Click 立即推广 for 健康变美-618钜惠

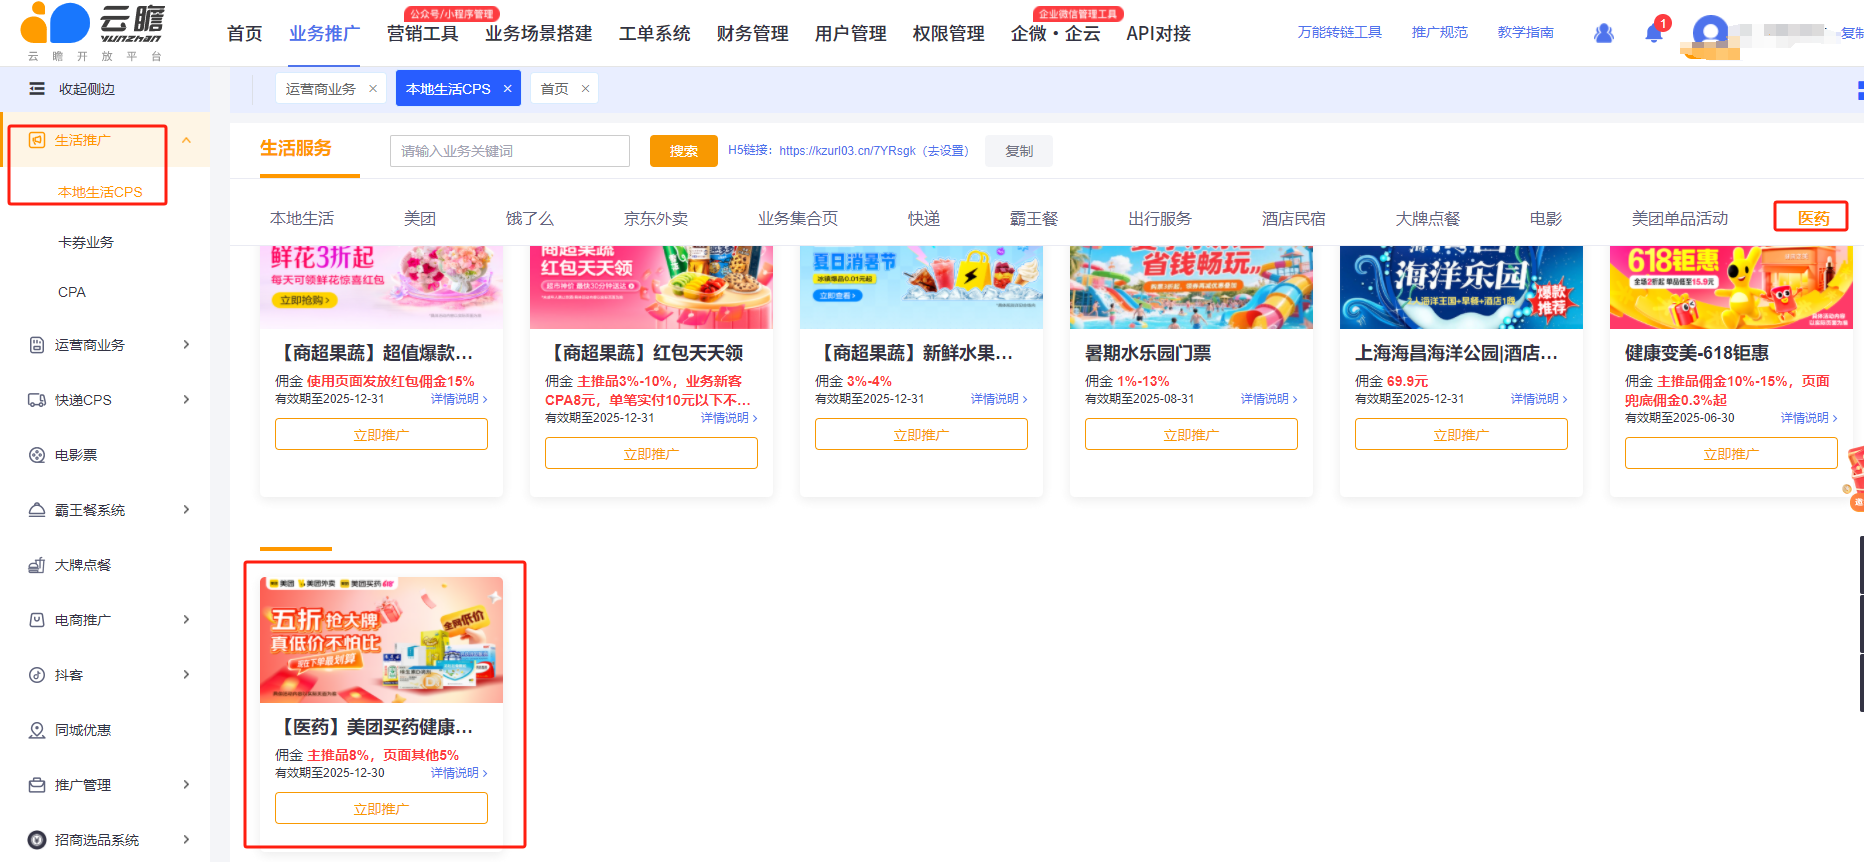(1731, 453)
